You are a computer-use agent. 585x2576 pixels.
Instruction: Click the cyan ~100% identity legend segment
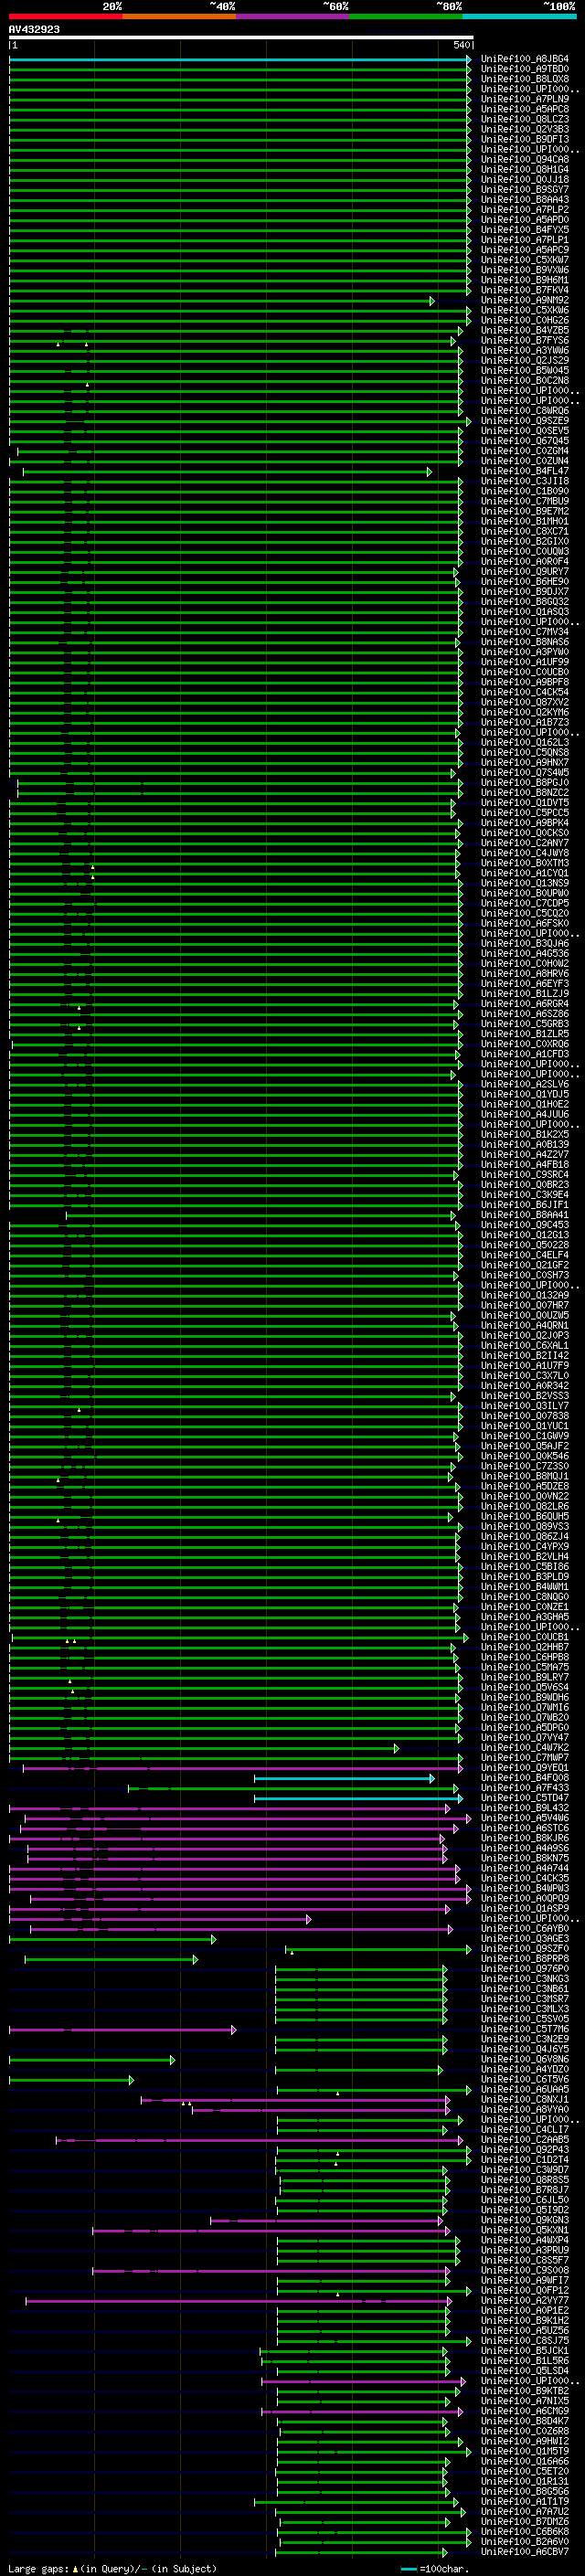(x=519, y=17)
